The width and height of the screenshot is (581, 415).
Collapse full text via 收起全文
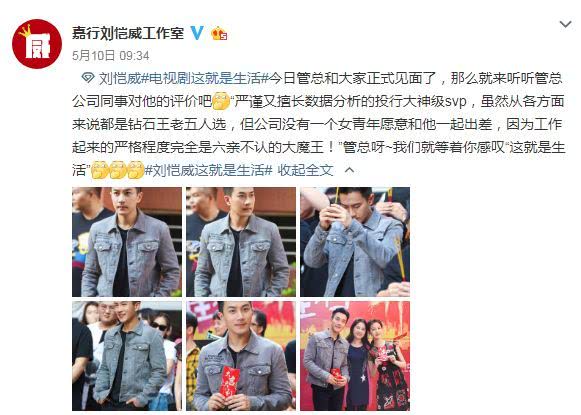click(305, 170)
